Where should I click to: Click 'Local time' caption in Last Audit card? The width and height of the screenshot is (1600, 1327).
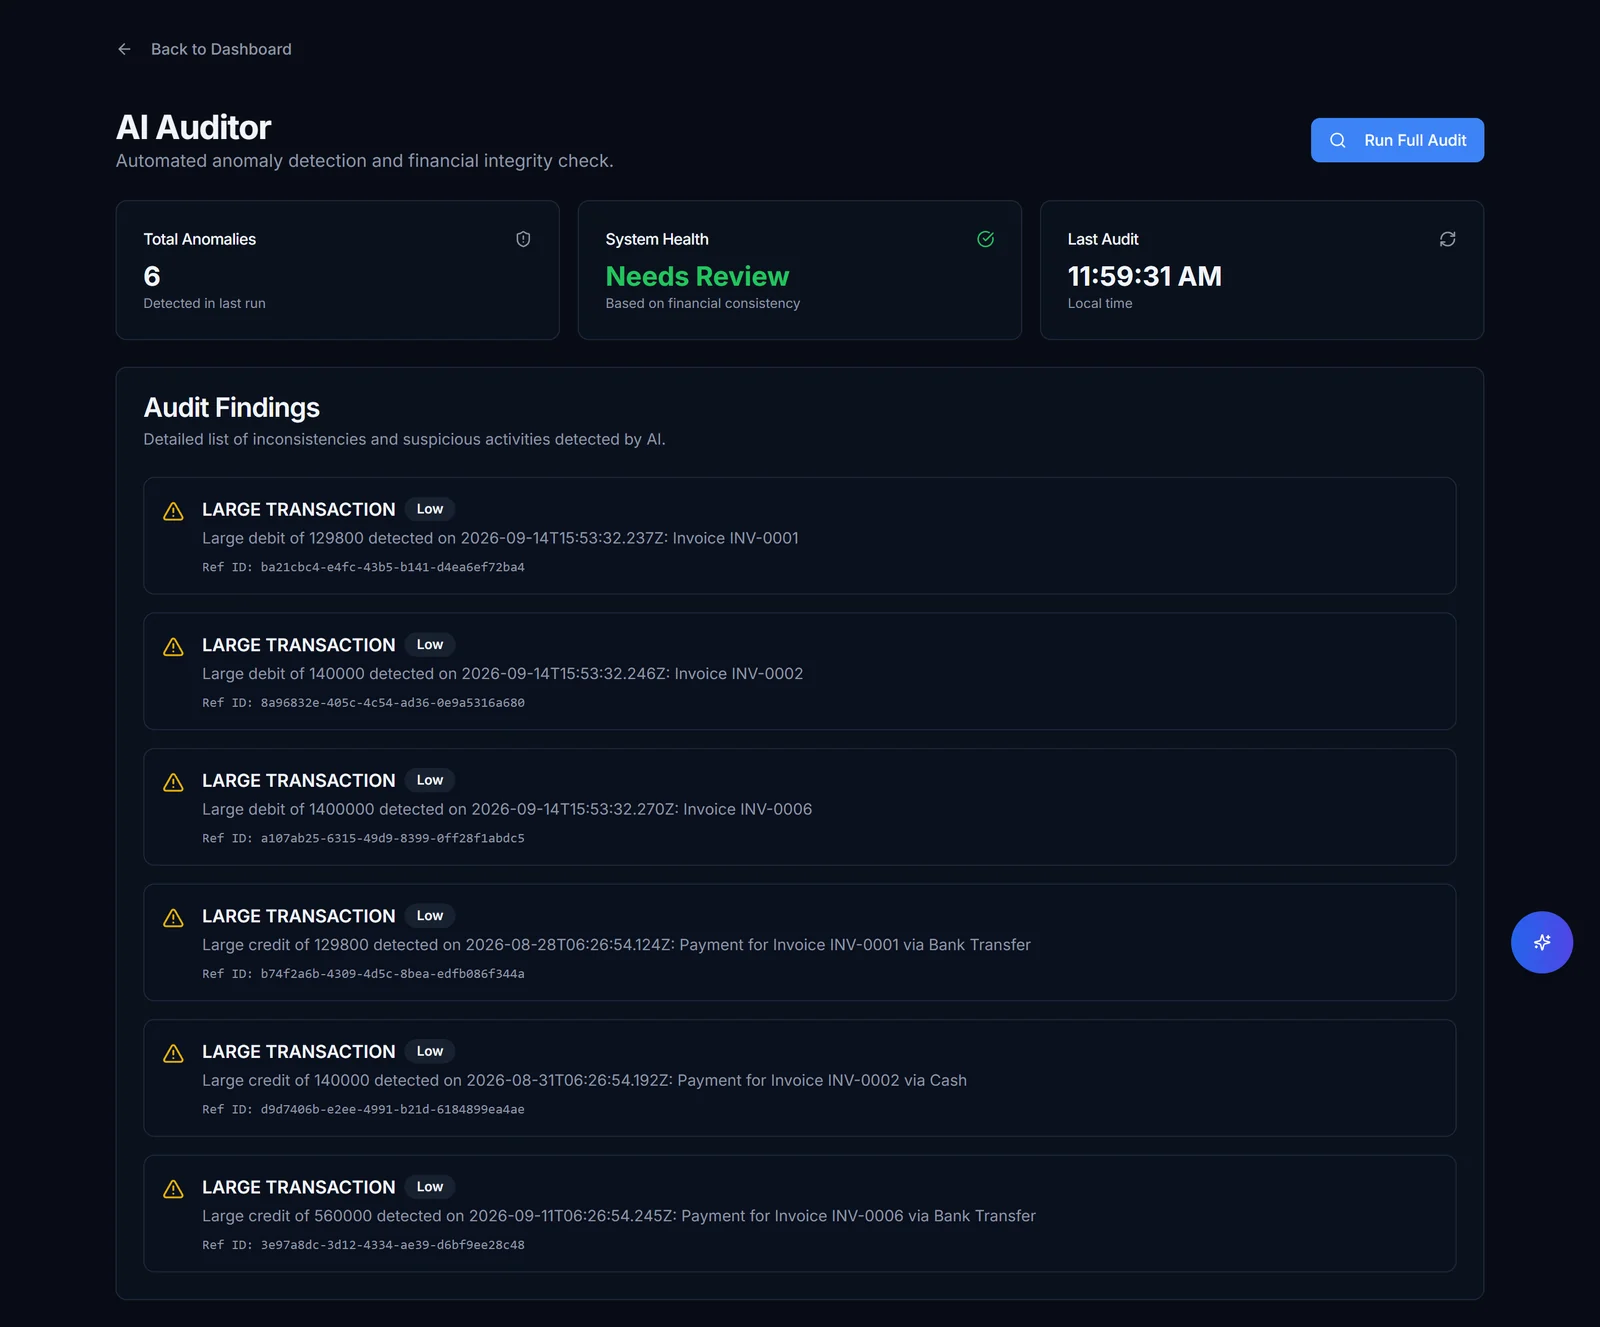tap(1100, 303)
